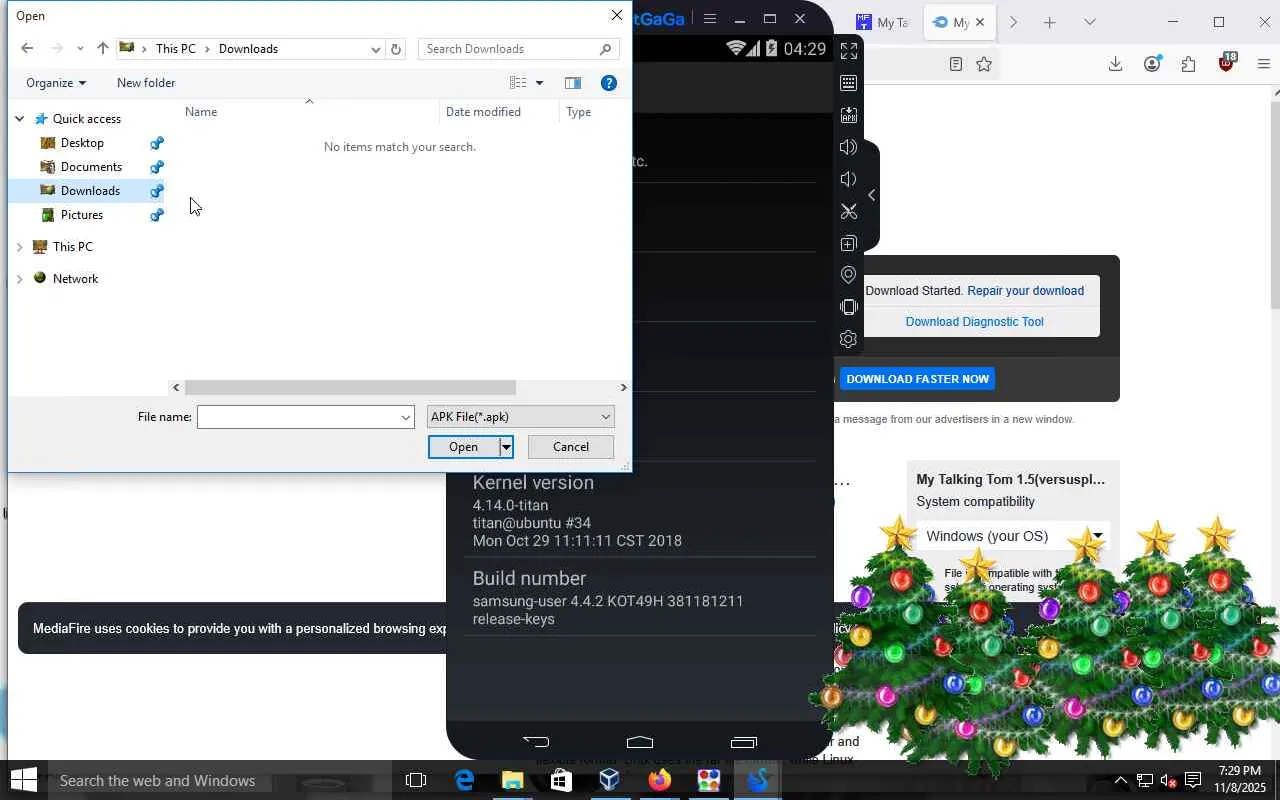Open the emulator location pin icon
This screenshot has width=1280, height=800.
(849, 275)
